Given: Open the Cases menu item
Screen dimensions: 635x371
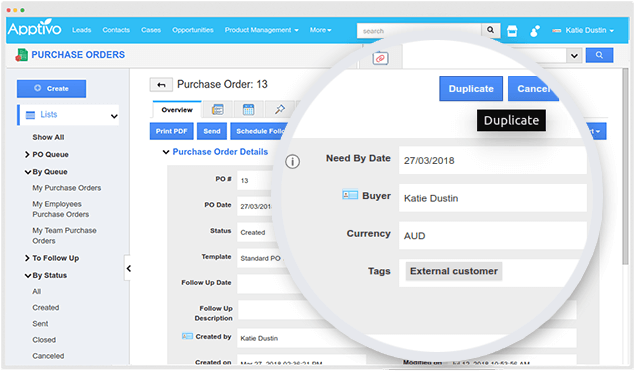Looking at the screenshot, I should pyautogui.click(x=151, y=30).
